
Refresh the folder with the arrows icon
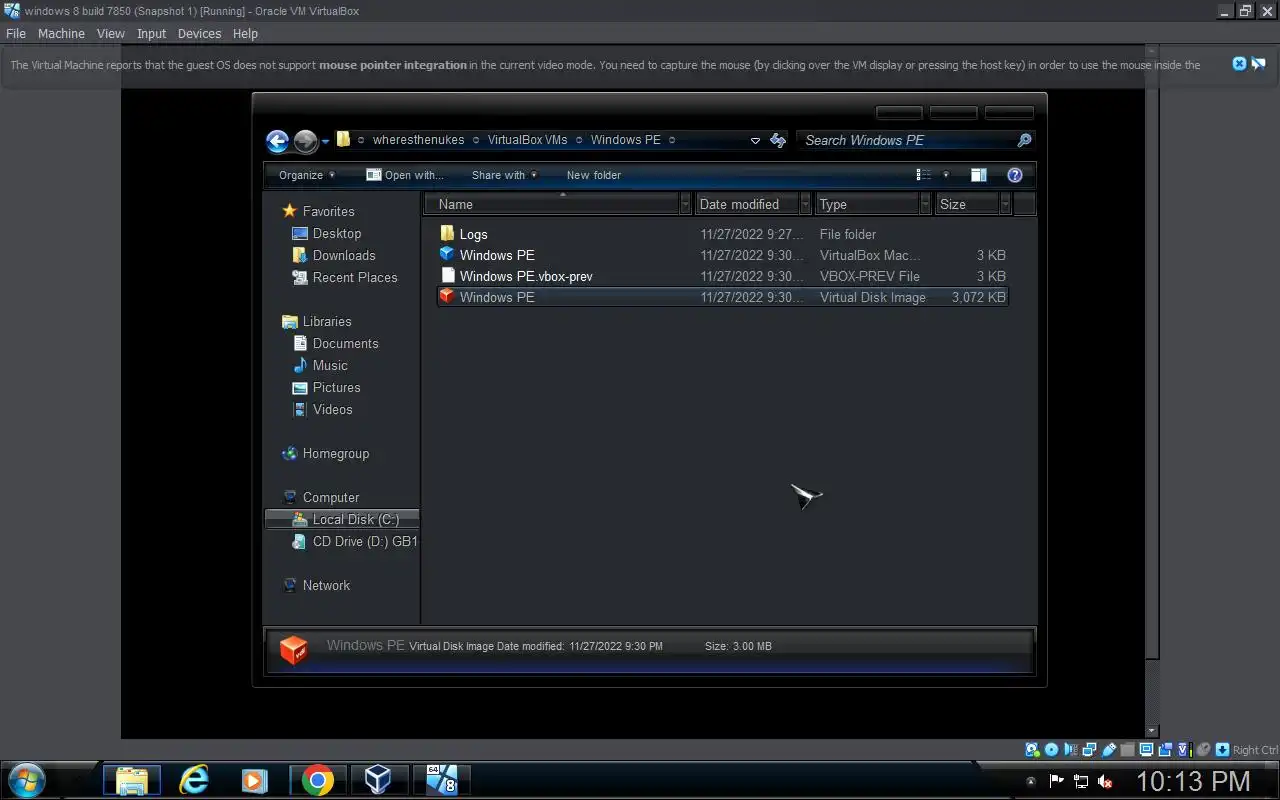[778, 141]
